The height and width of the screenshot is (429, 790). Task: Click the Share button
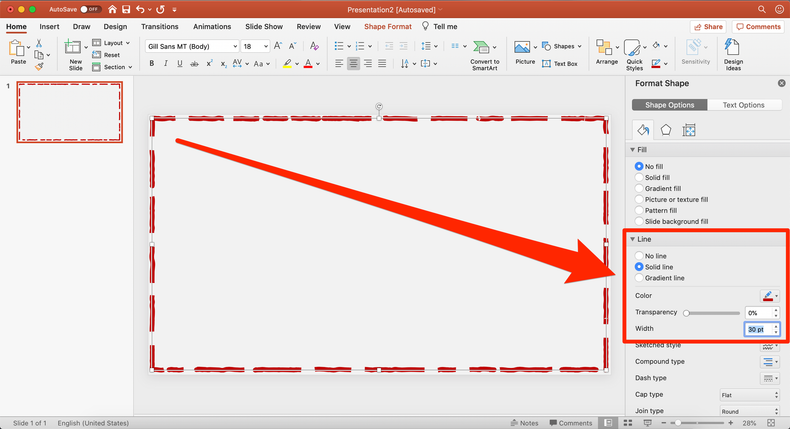[708, 27]
